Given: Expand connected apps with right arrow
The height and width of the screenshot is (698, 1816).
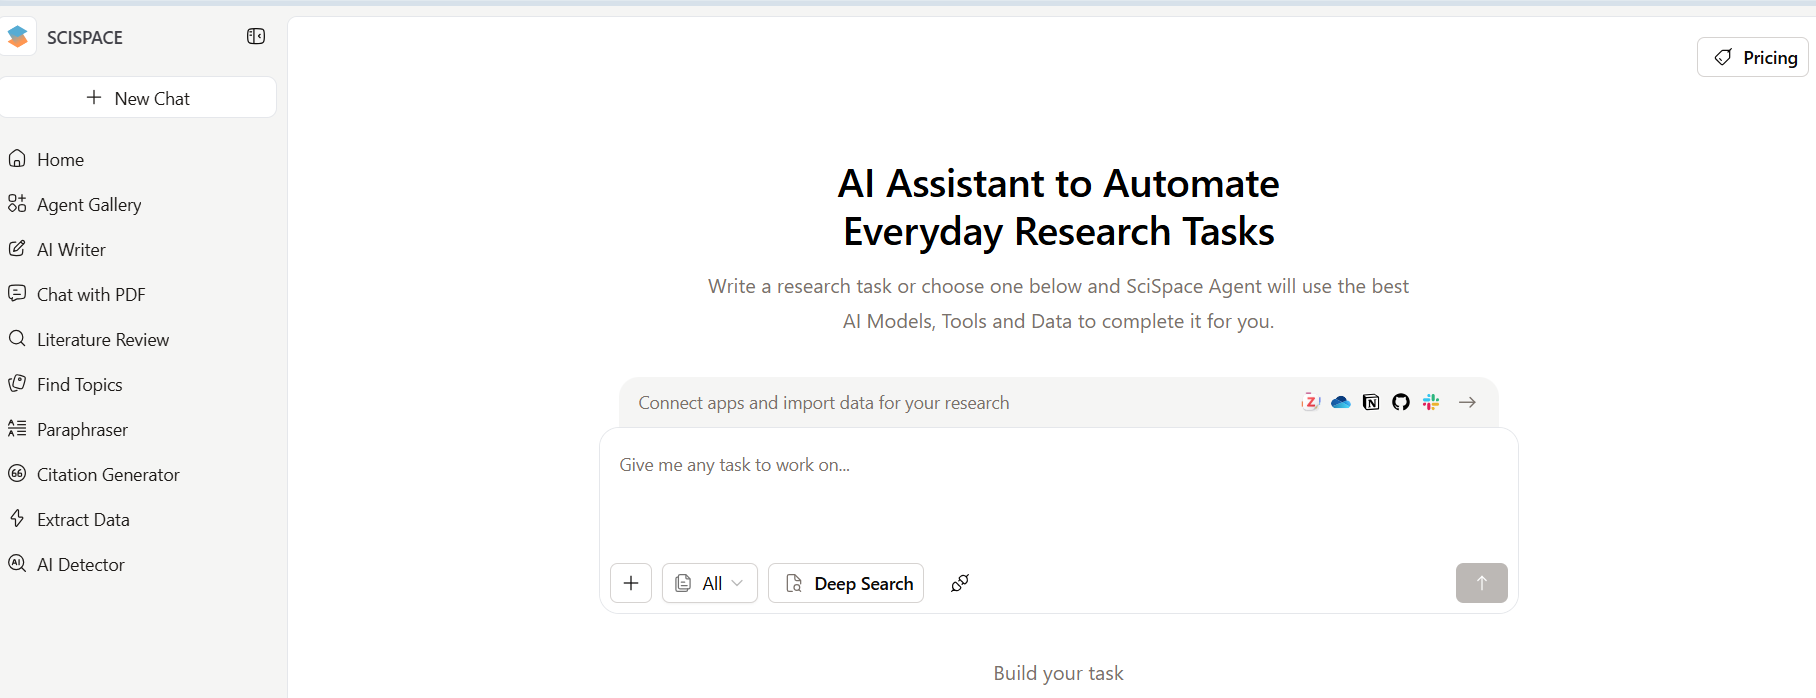Looking at the screenshot, I should tap(1467, 402).
